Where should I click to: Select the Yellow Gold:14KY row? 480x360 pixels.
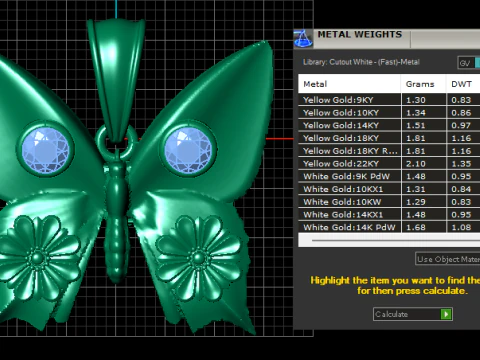(x=389, y=125)
